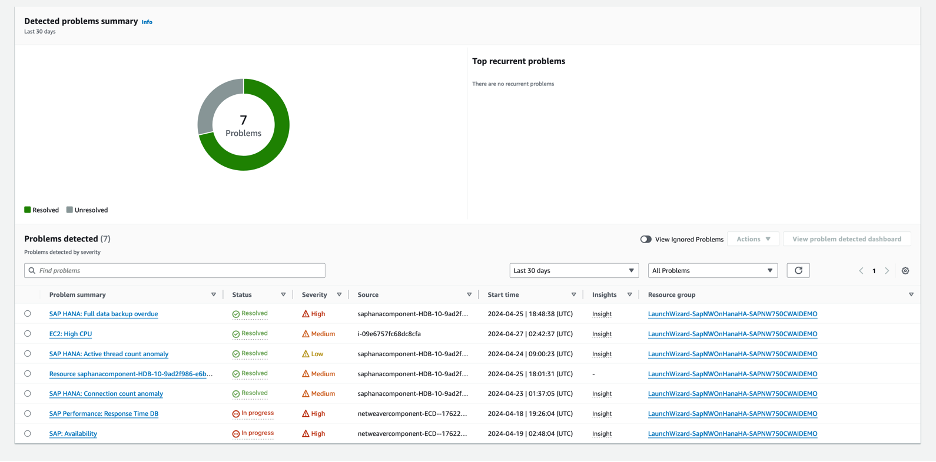Click Low severity warning for Active thread count anomaly
The image size is (936, 462).
coord(313,353)
